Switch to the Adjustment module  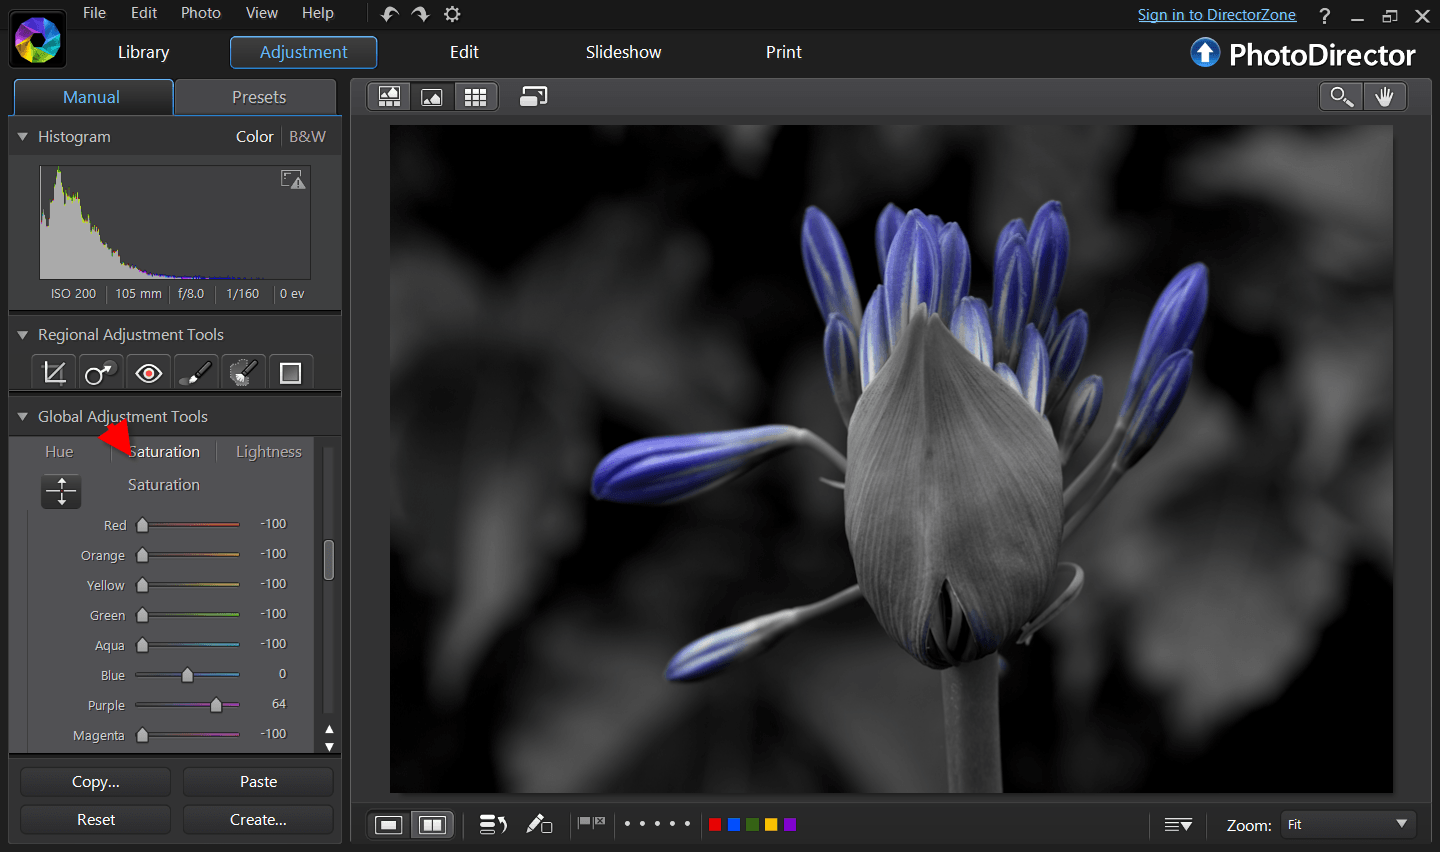click(303, 52)
